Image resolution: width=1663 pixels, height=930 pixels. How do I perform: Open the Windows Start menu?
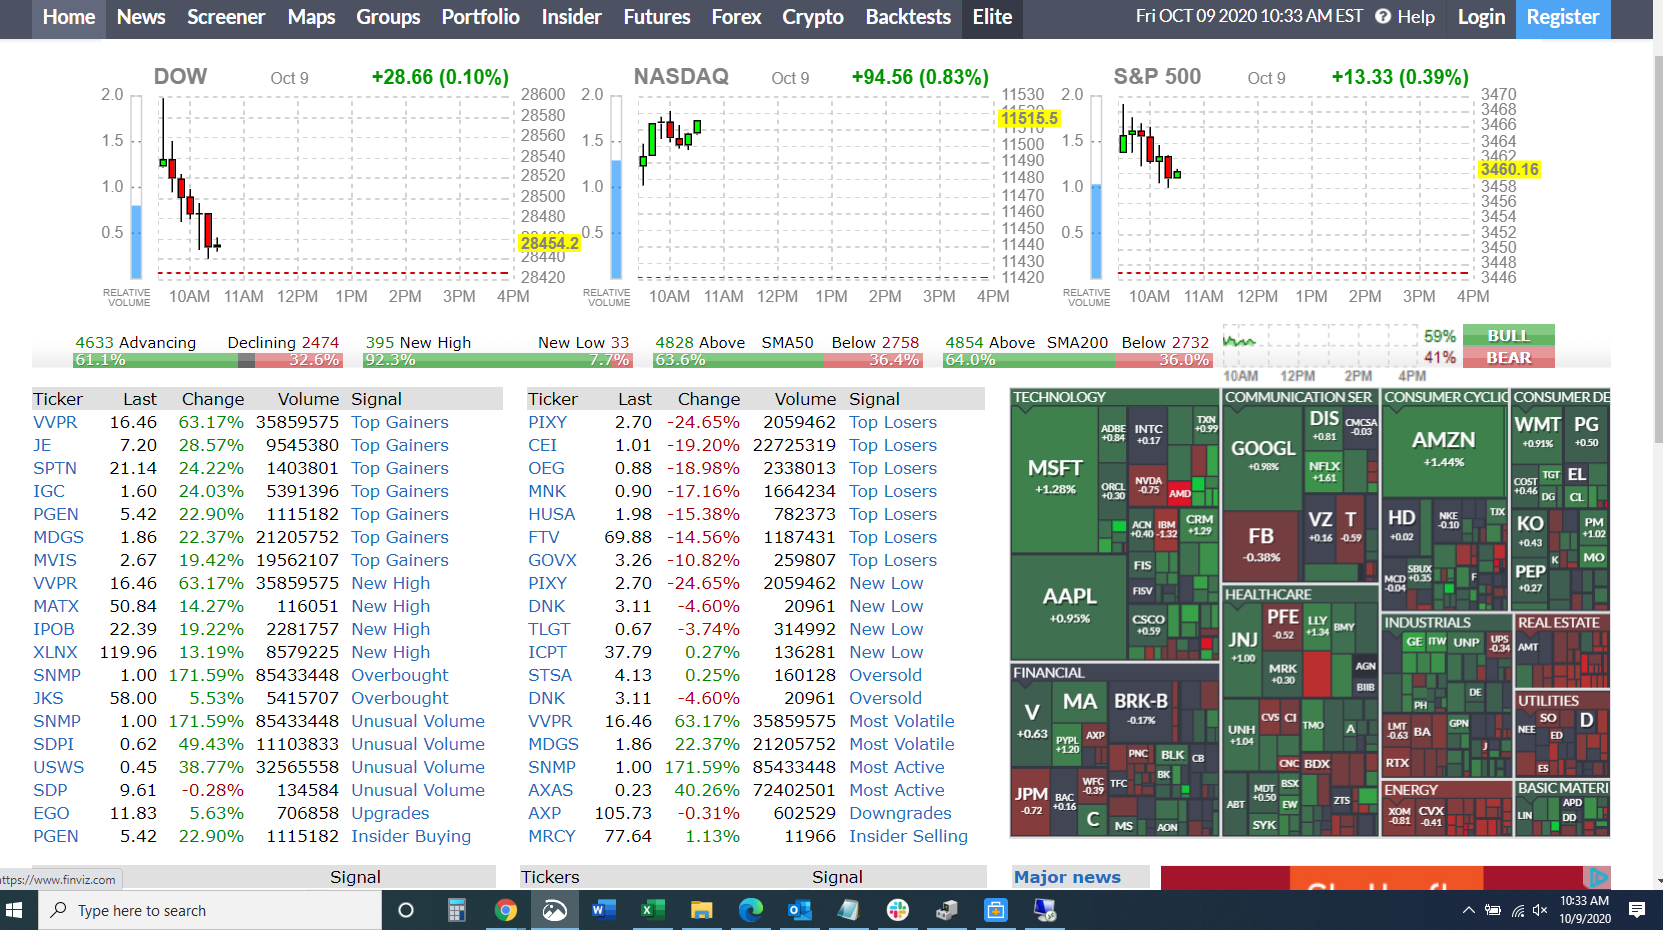pyautogui.click(x=14, y=910)
